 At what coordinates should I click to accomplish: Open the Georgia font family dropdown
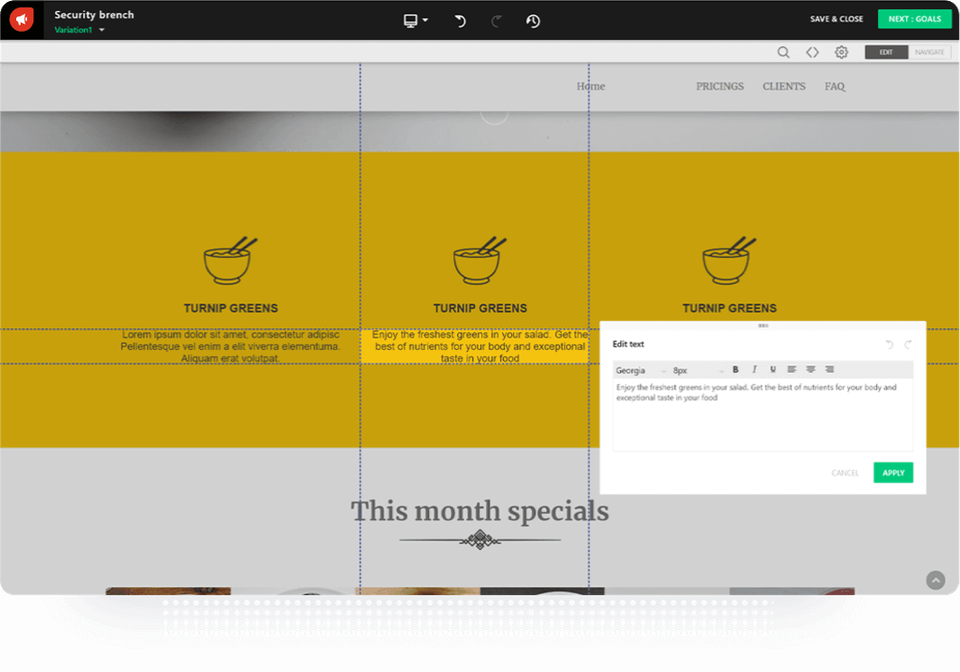pos(640,371)
